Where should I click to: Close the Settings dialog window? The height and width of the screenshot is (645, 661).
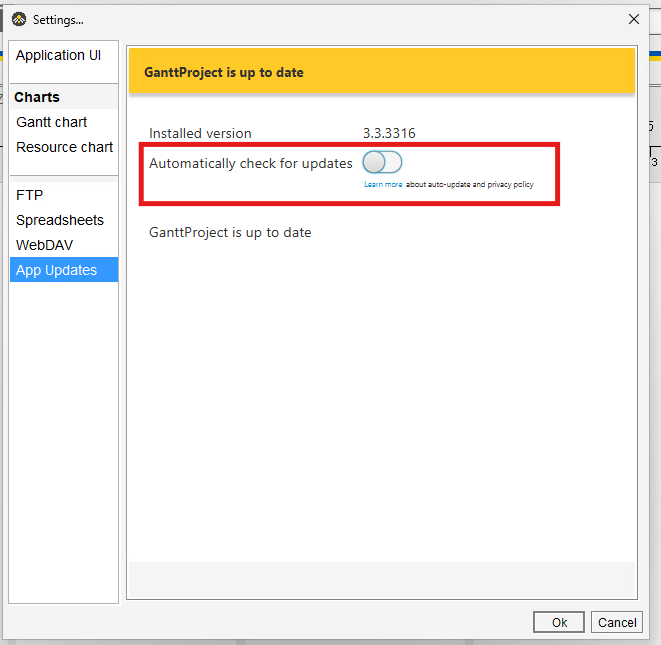pyautogui.click(x=634, y=19)
